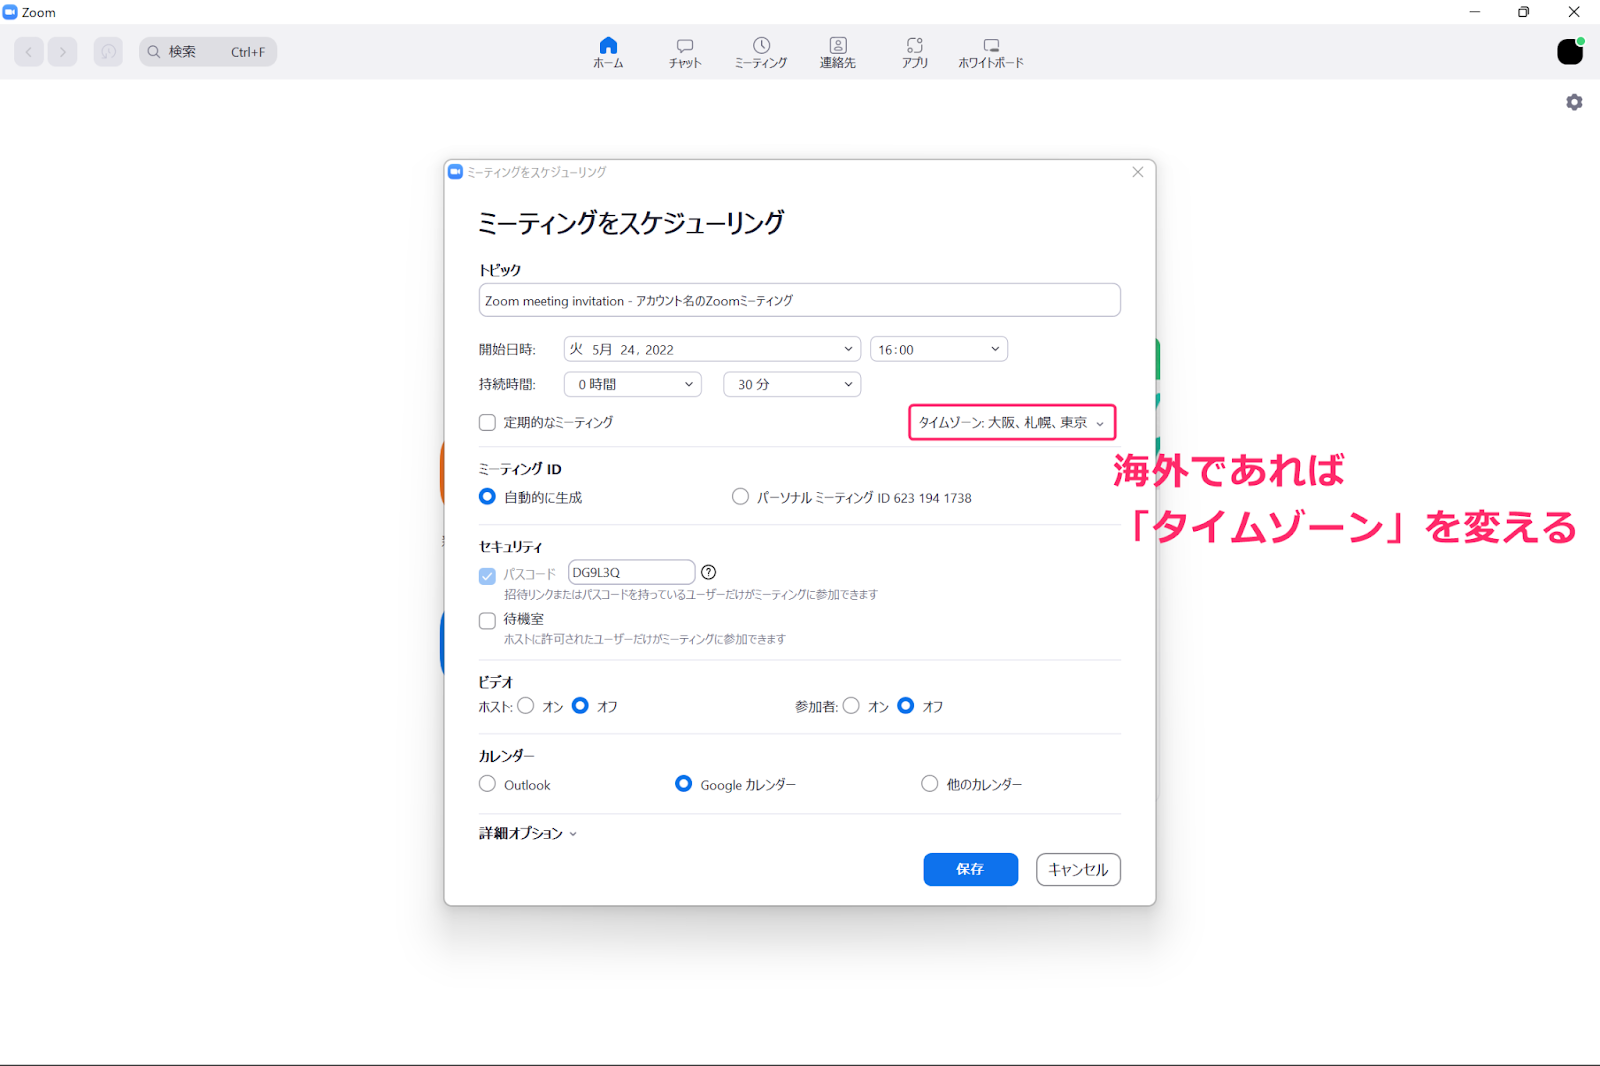The height and width of the screenshot is (1066, 1600).
Task: Open the start date dropdown
Action: [711, 349]
